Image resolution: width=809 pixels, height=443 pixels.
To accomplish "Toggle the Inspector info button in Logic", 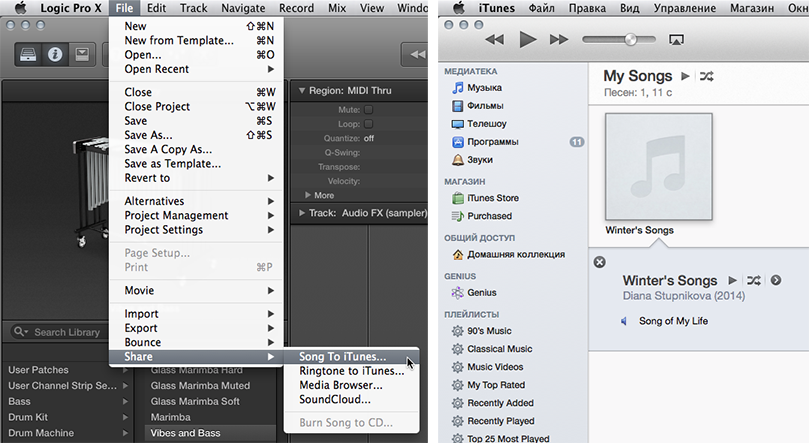I will click(55, 54).
